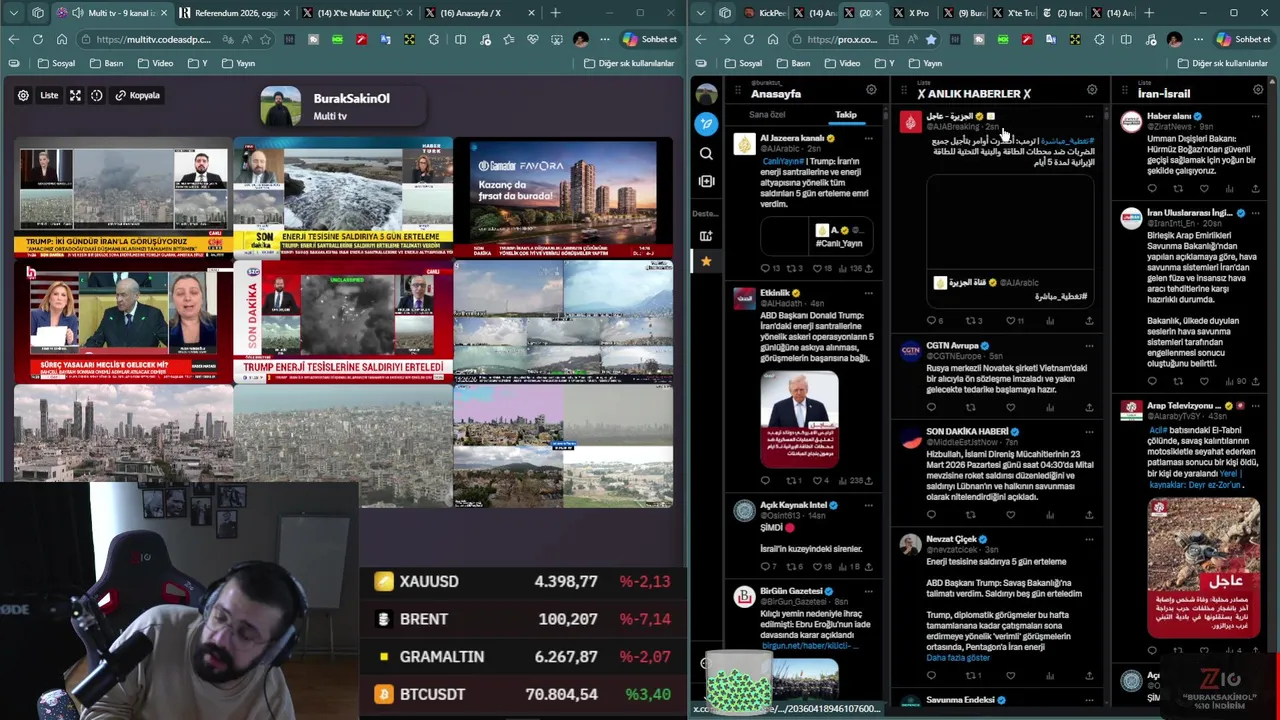Open Multi tv settings gear
The width and height of the screenshot is (1280, 720).
click(x=23, y=95)
